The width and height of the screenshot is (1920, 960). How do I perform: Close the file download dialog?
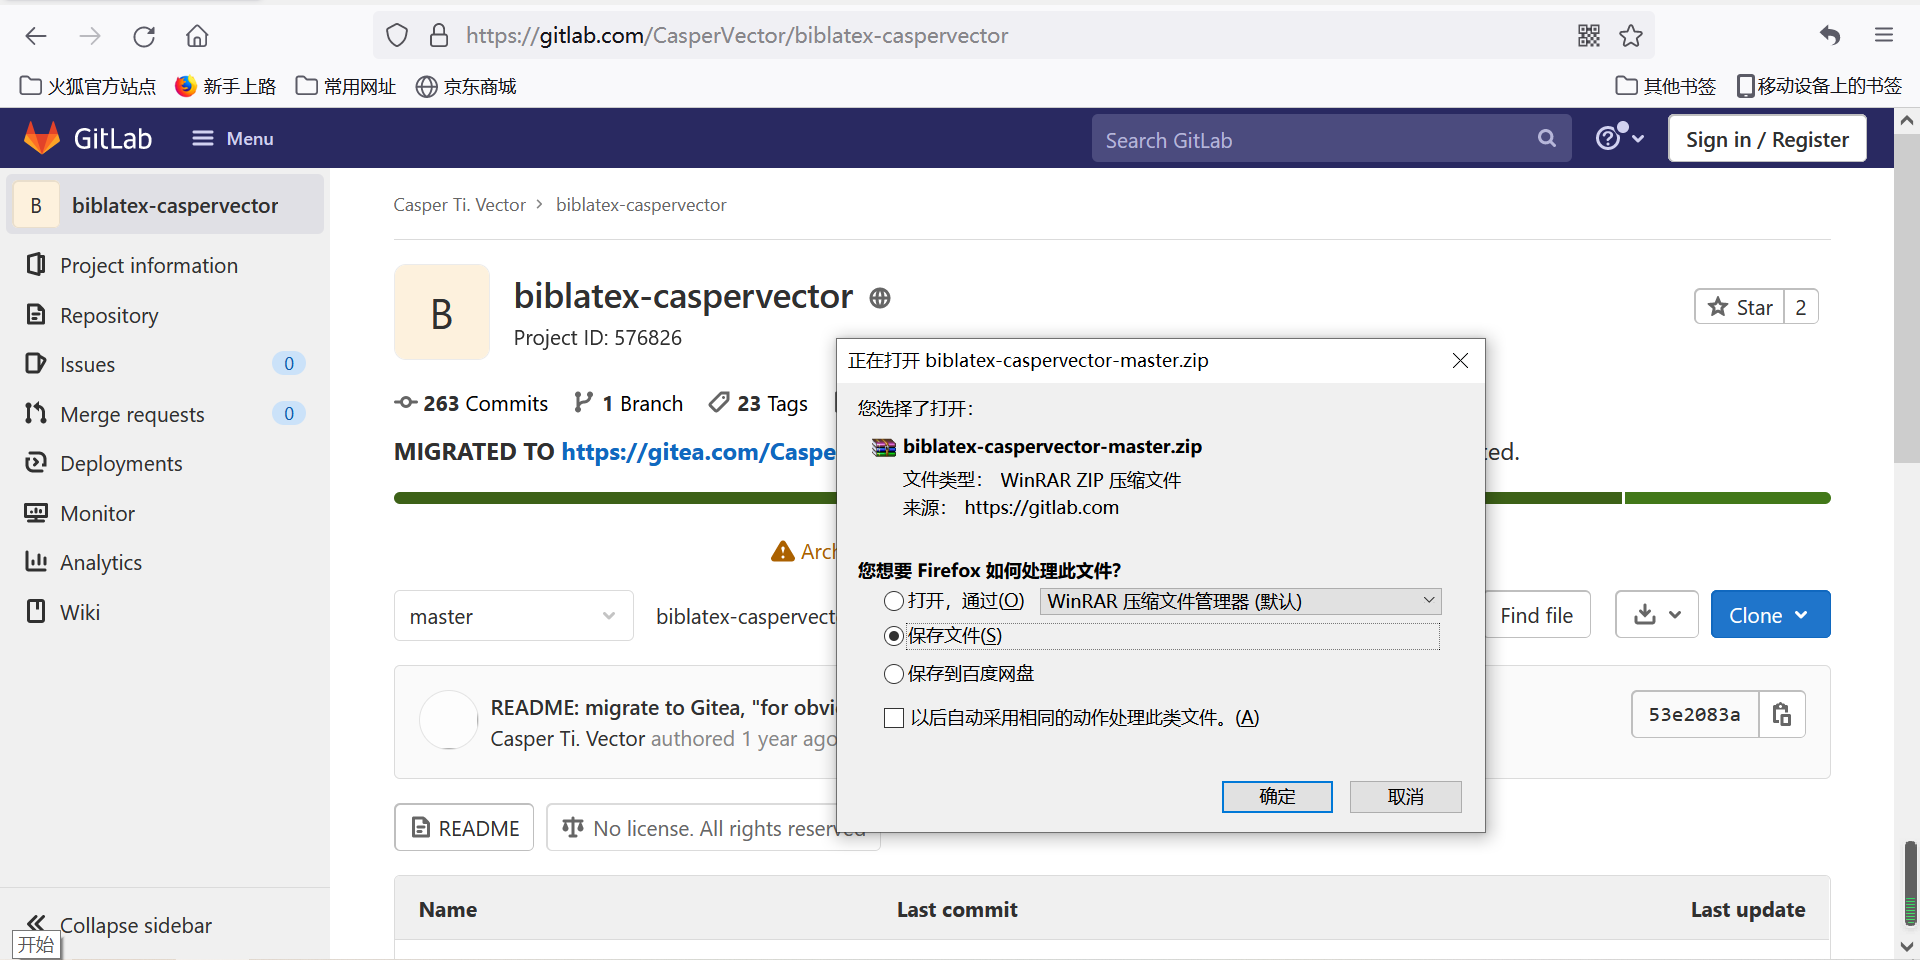(x=1460, y=360)
